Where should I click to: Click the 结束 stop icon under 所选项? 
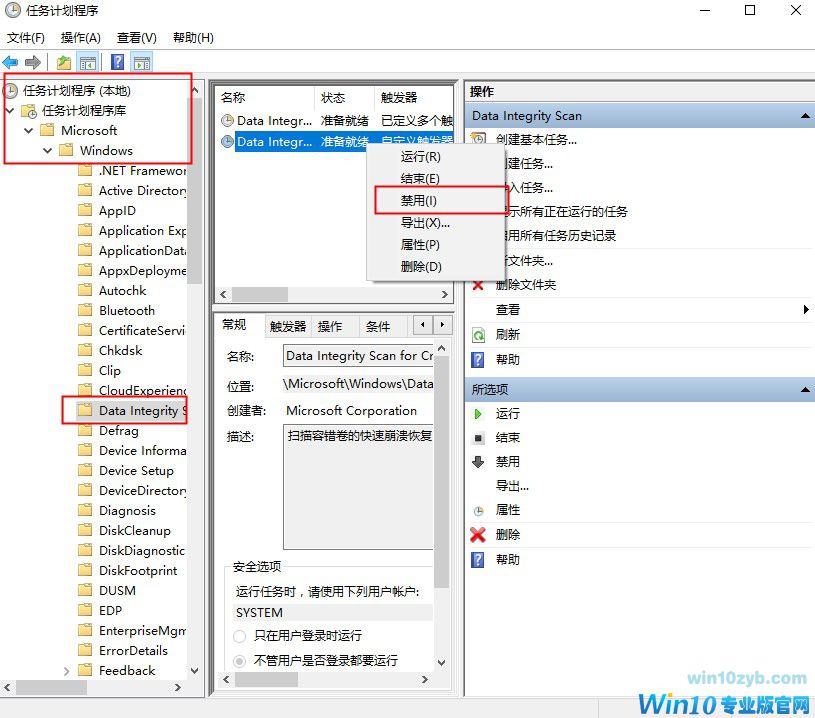(478, 438)
